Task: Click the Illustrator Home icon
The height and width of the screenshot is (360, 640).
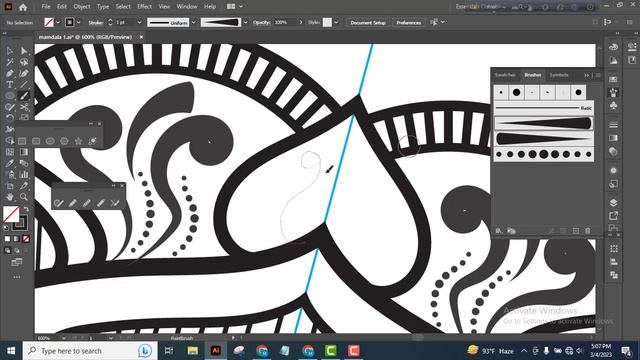Action: click(x=23, y=7)
